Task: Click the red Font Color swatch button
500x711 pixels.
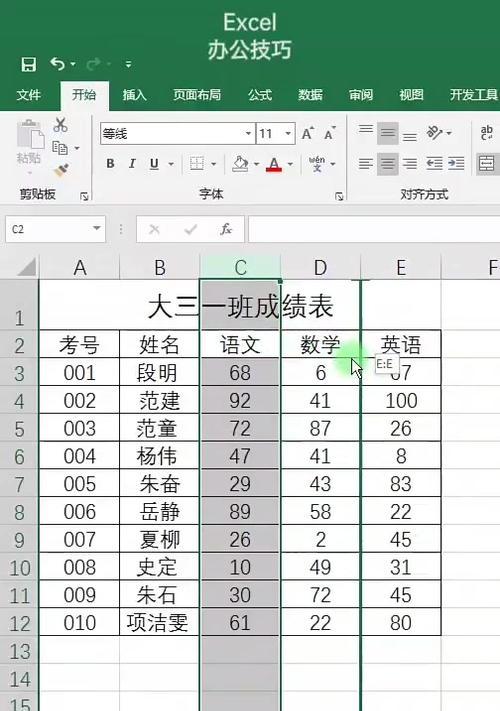Action: (274, 164)
